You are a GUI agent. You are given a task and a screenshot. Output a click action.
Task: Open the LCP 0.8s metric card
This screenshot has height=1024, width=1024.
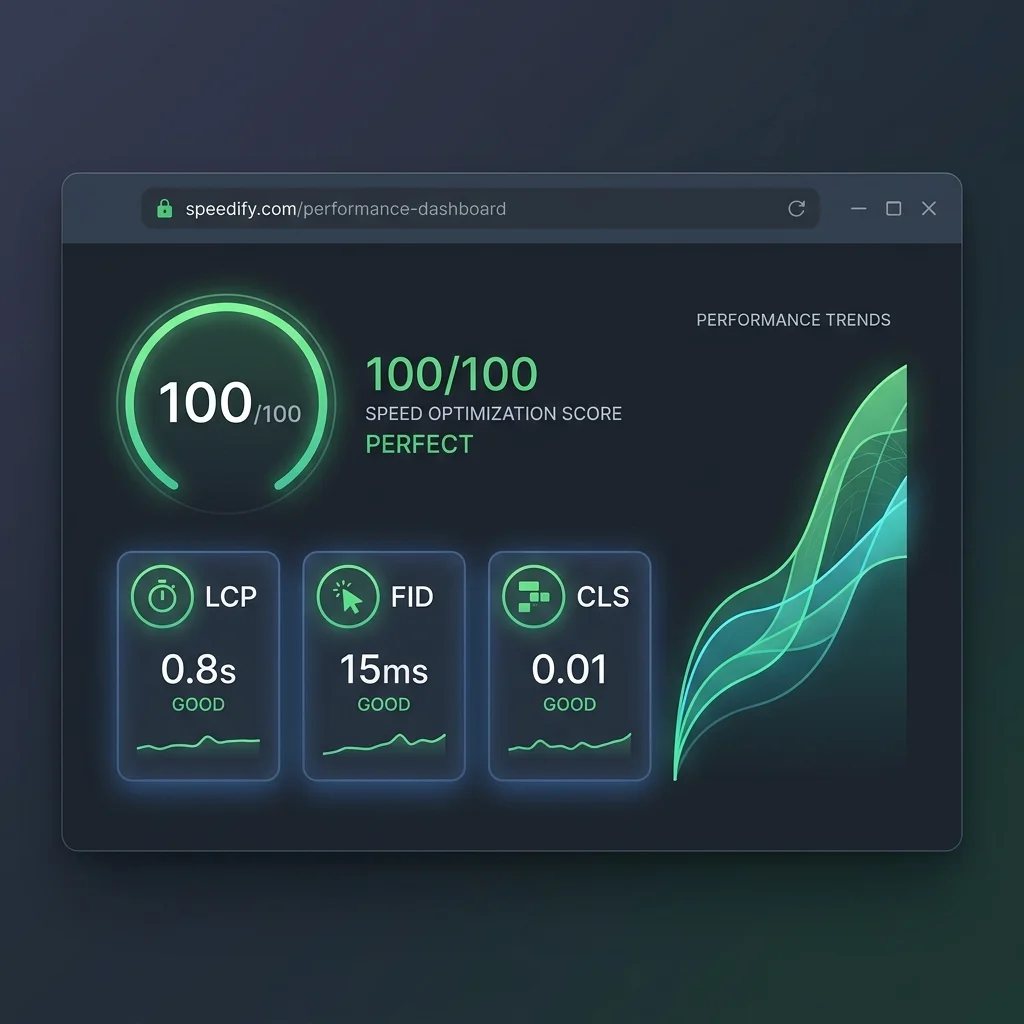[x=199, y=665]
